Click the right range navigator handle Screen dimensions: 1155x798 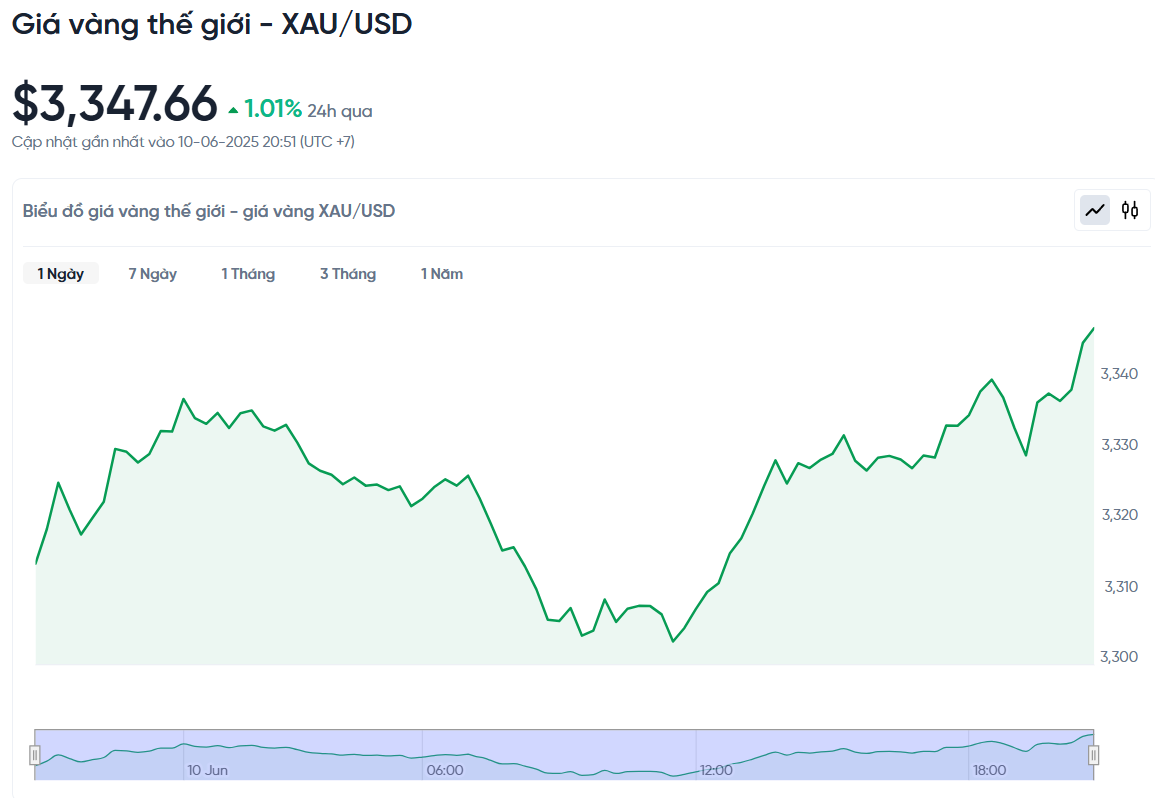[x=1094, y=755]
